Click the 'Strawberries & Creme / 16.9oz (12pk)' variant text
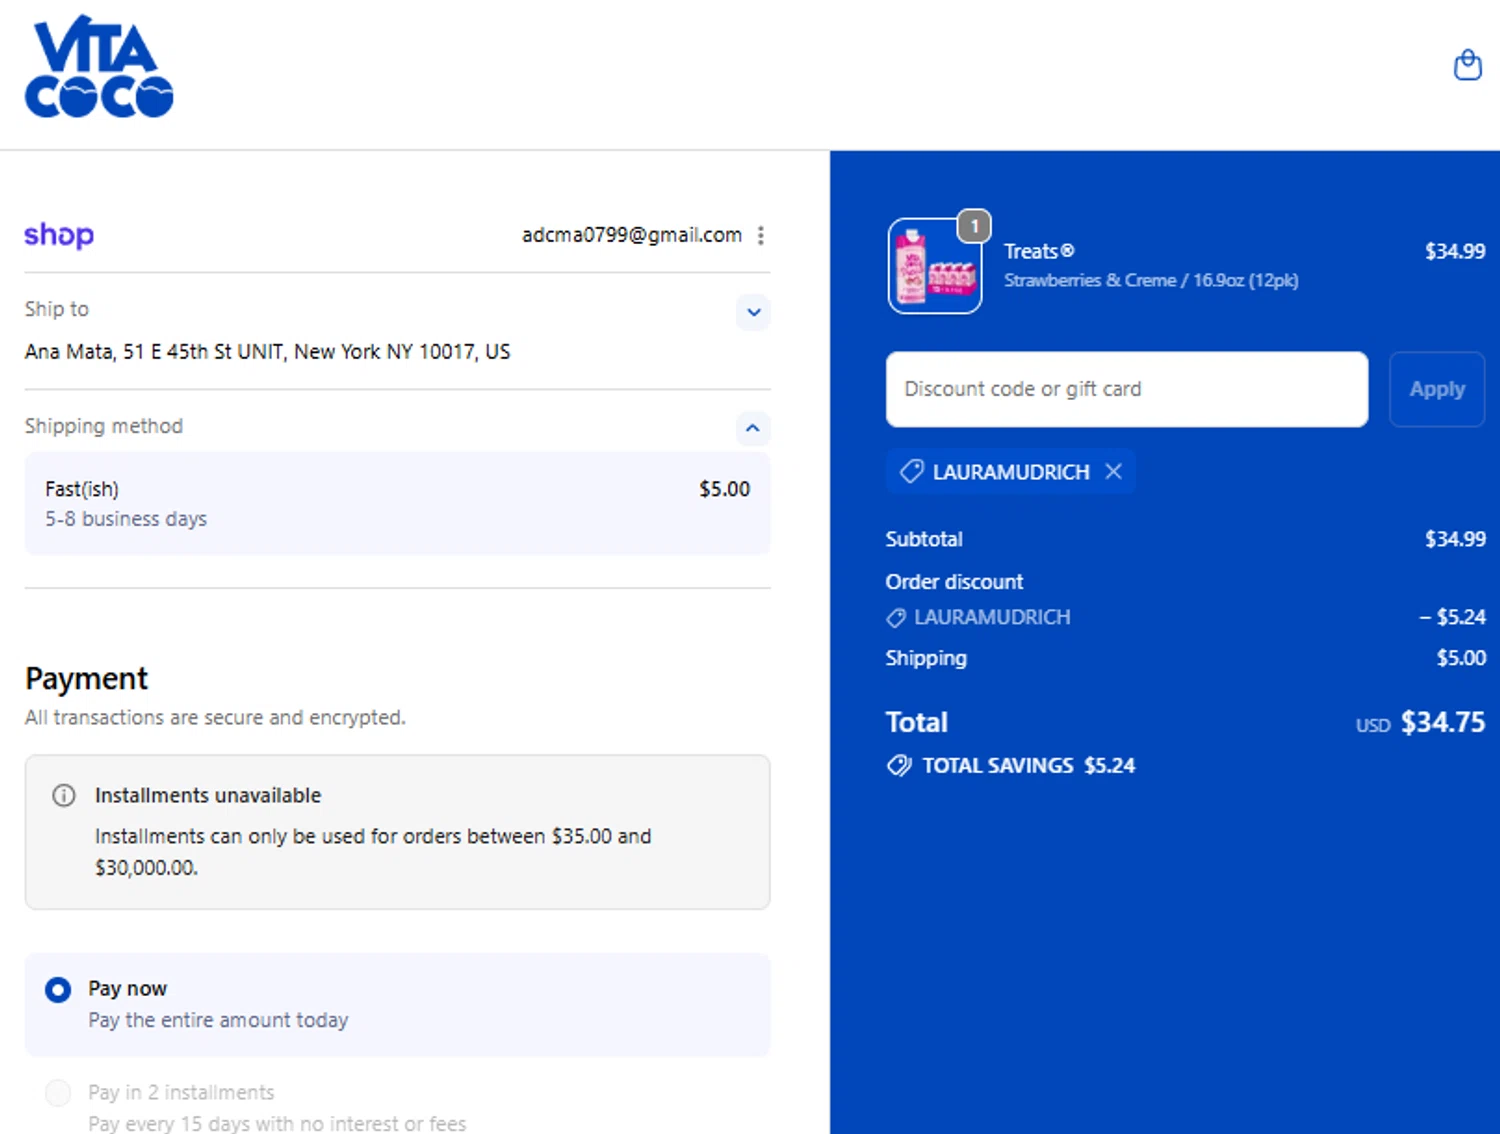The height and width of the screenshot is (1134, 1500). point(1151,280)
